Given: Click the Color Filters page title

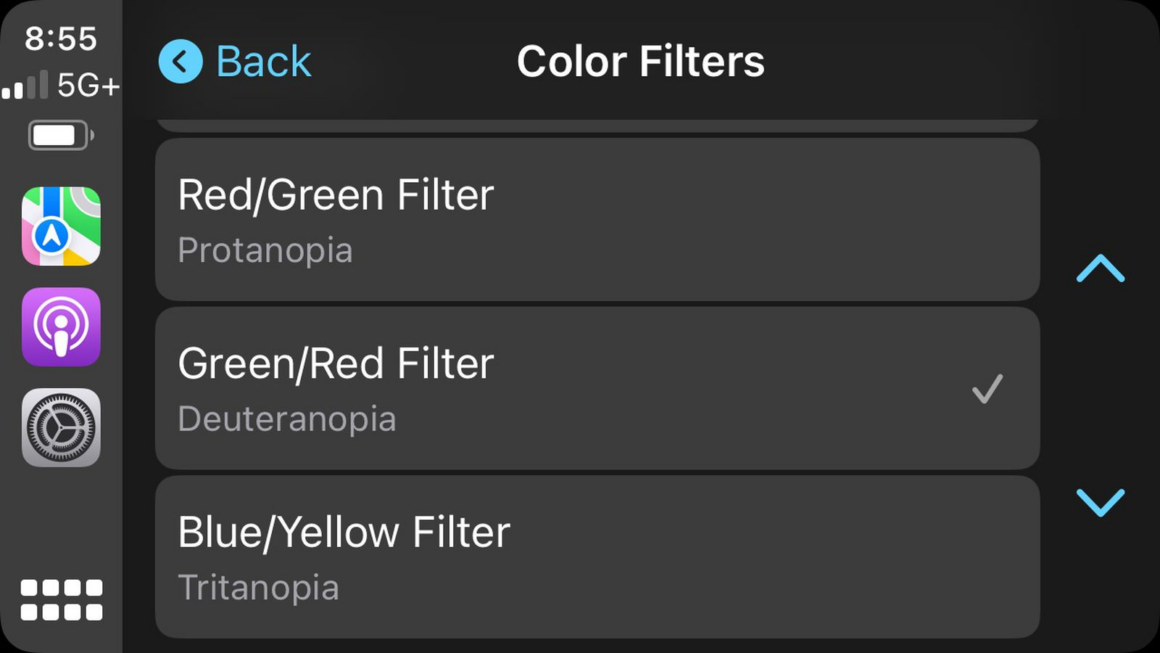Looking at the screenshot, I should (x=640, y=61).
